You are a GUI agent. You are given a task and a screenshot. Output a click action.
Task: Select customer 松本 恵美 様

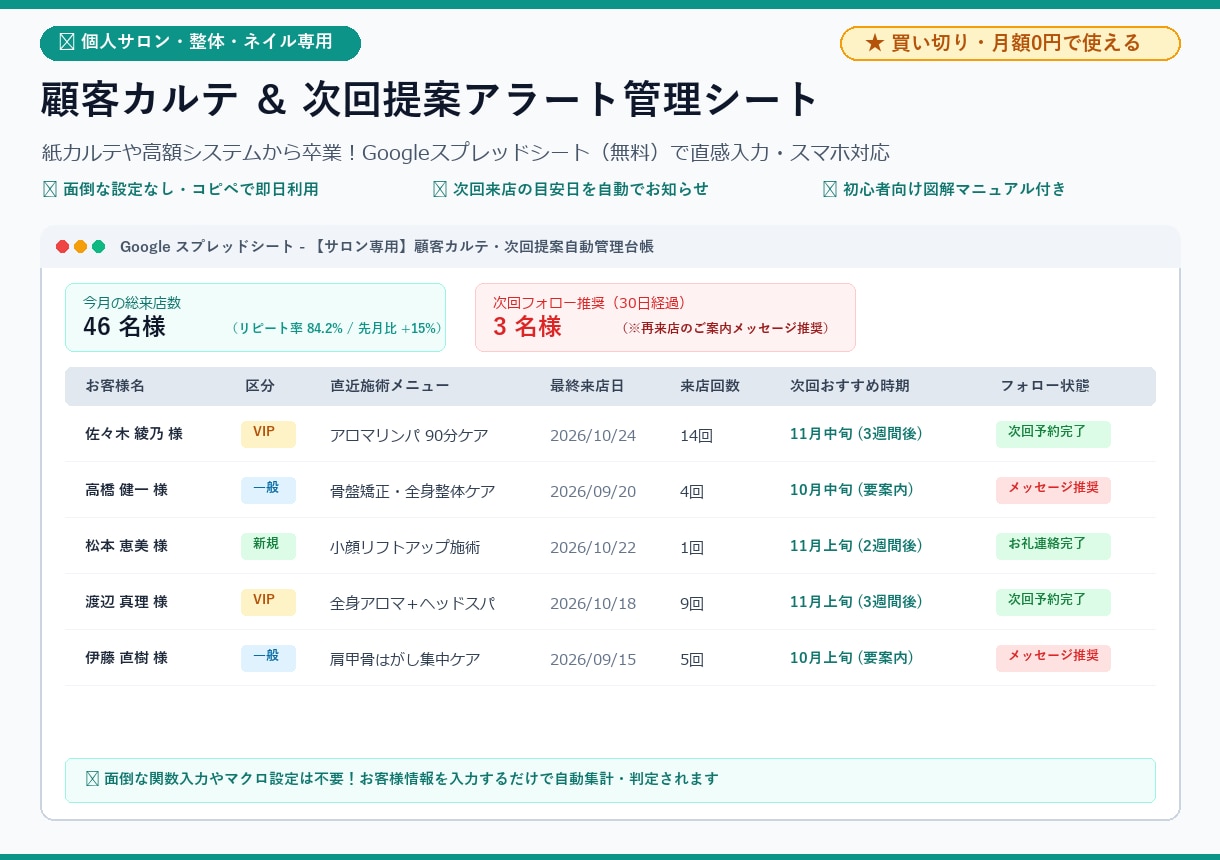(126, 546)
